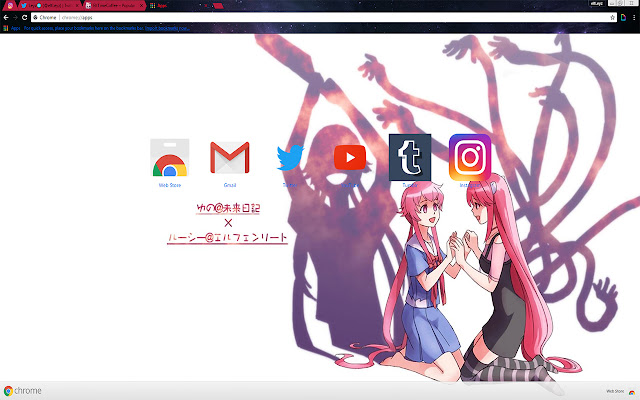Open a new tab with the new-tab button
This screenshot has width=640, height=400.
[x=218, y=6]
